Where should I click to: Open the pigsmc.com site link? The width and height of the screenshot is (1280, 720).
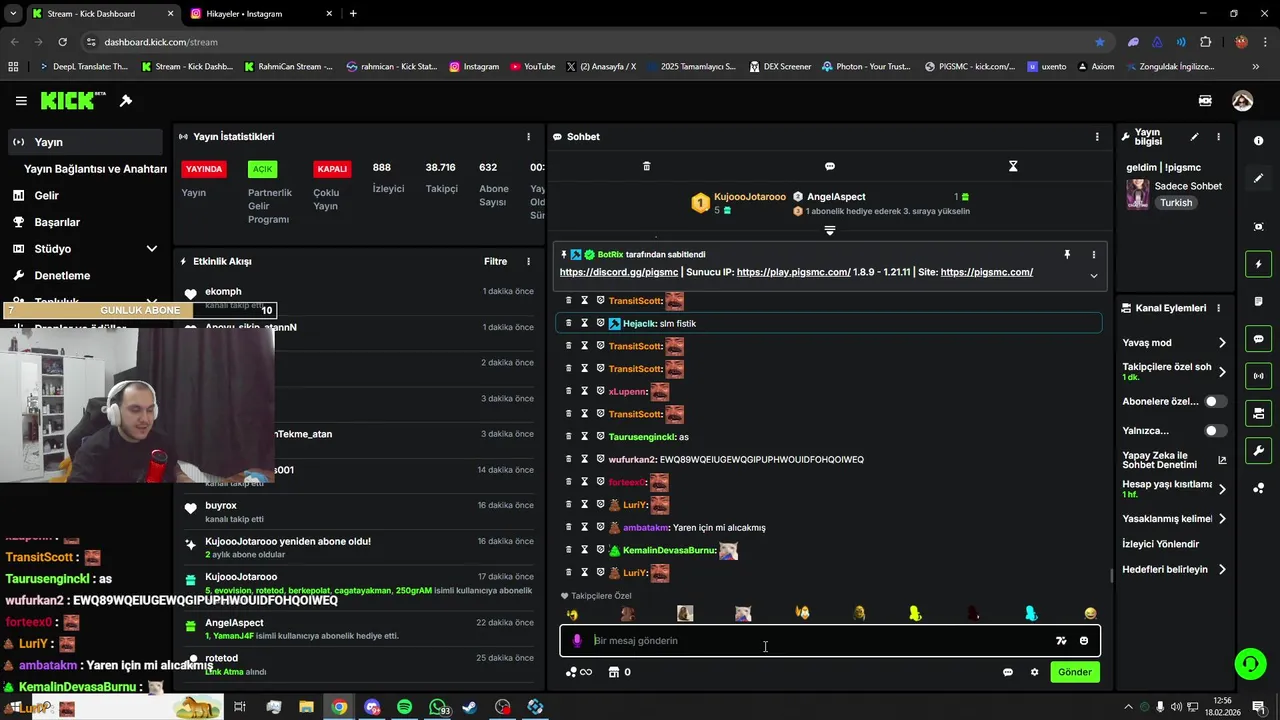(x=987, y=272)
